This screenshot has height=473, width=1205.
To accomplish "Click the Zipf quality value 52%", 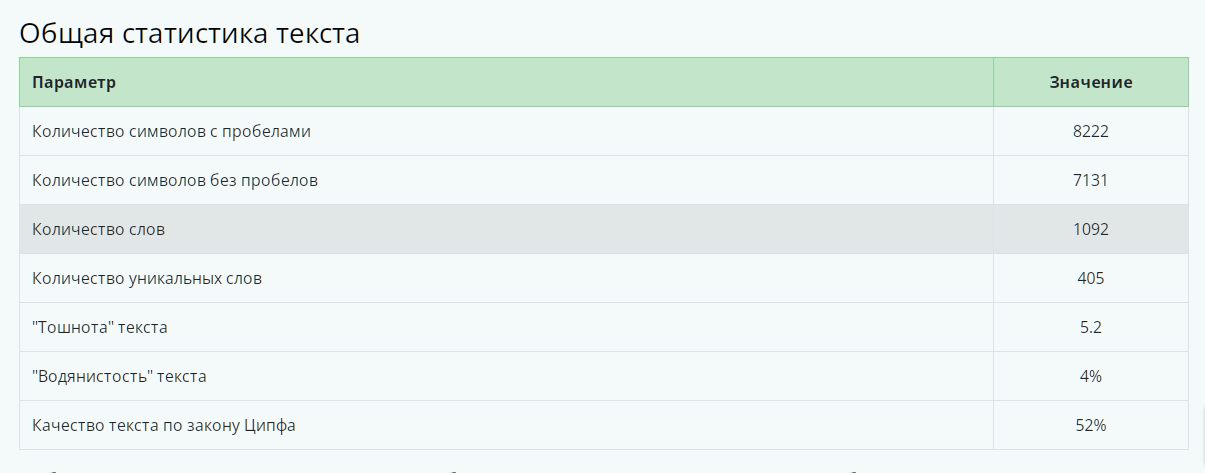I will click(1090, 425).
